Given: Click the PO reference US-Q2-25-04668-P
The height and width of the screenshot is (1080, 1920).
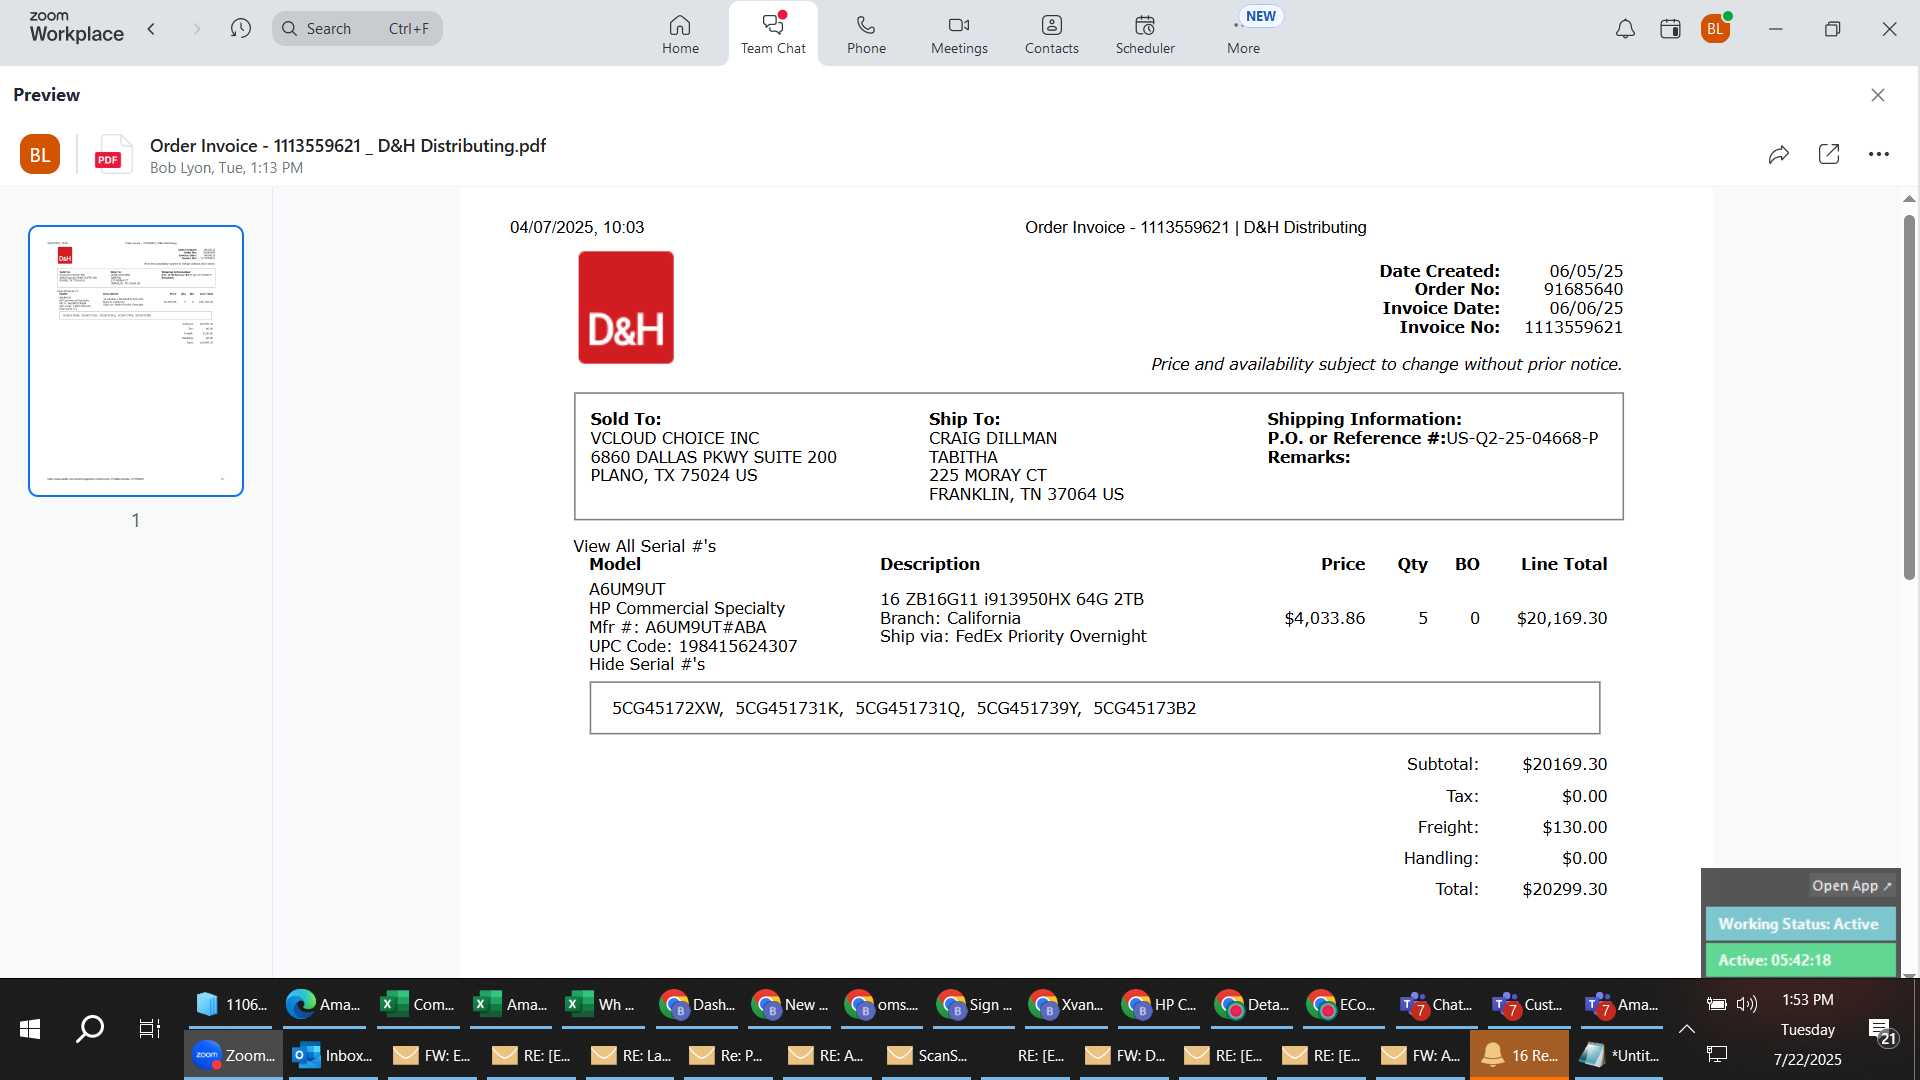Looking at the screenshot, I should tap(1522, 438).
